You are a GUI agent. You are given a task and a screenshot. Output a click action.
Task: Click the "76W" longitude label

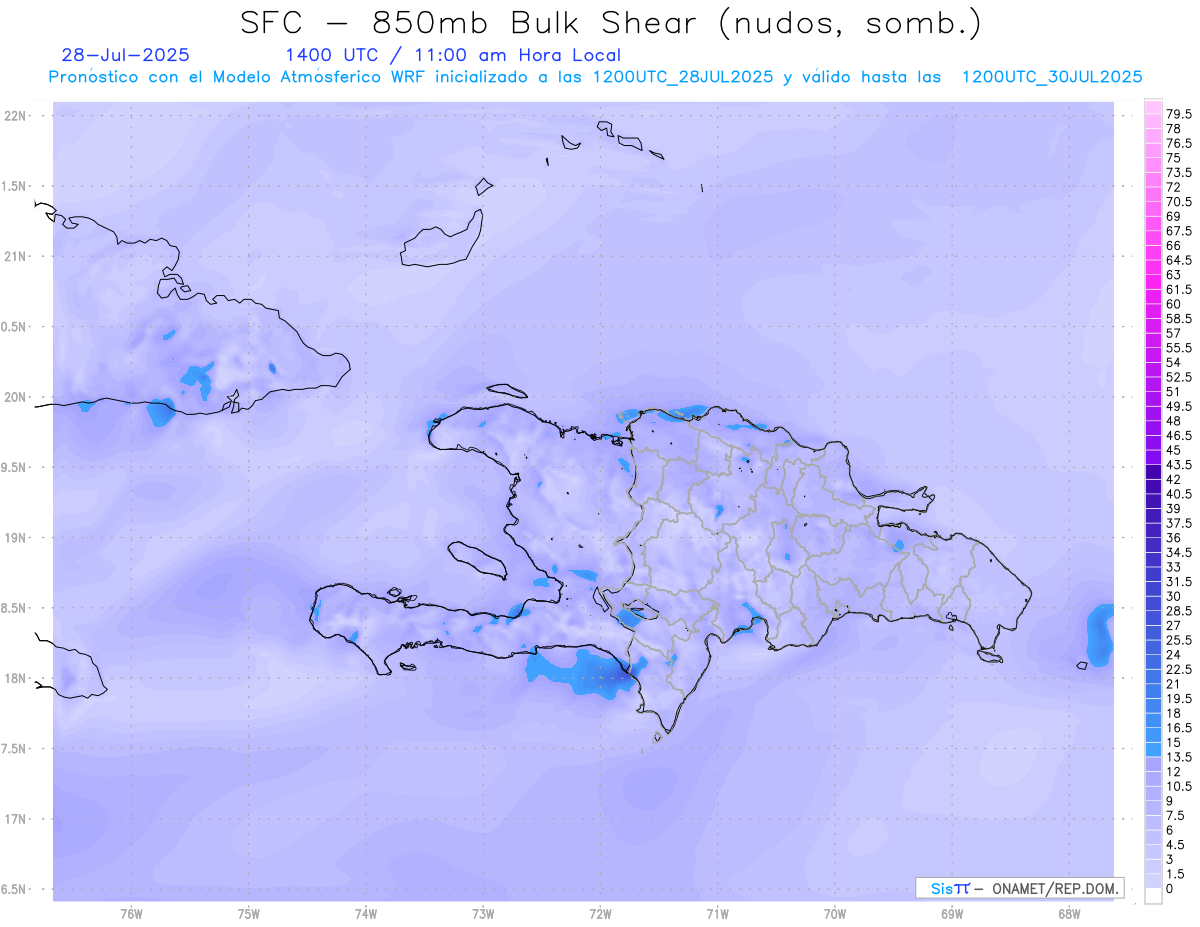pyautogui.click(x=131, y=914)
